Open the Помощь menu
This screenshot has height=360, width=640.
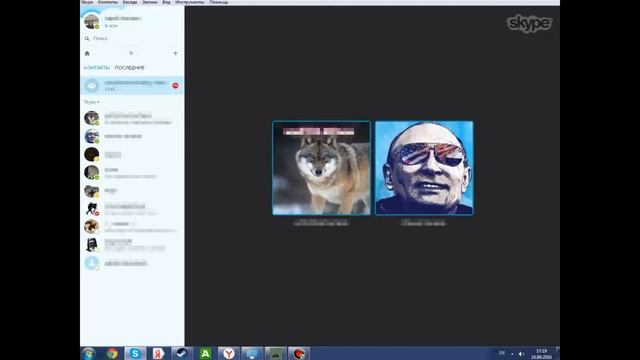click(x=218, y=2)
